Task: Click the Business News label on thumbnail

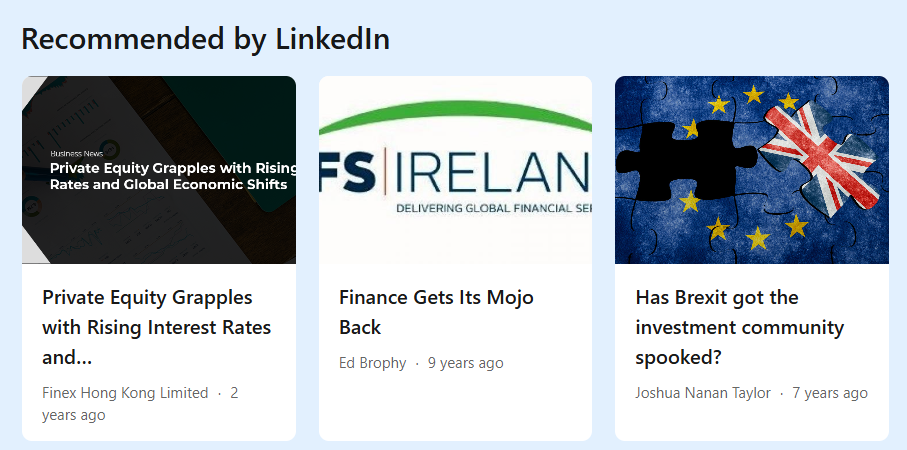Action: pyautogui.click(x=73, y=153)
